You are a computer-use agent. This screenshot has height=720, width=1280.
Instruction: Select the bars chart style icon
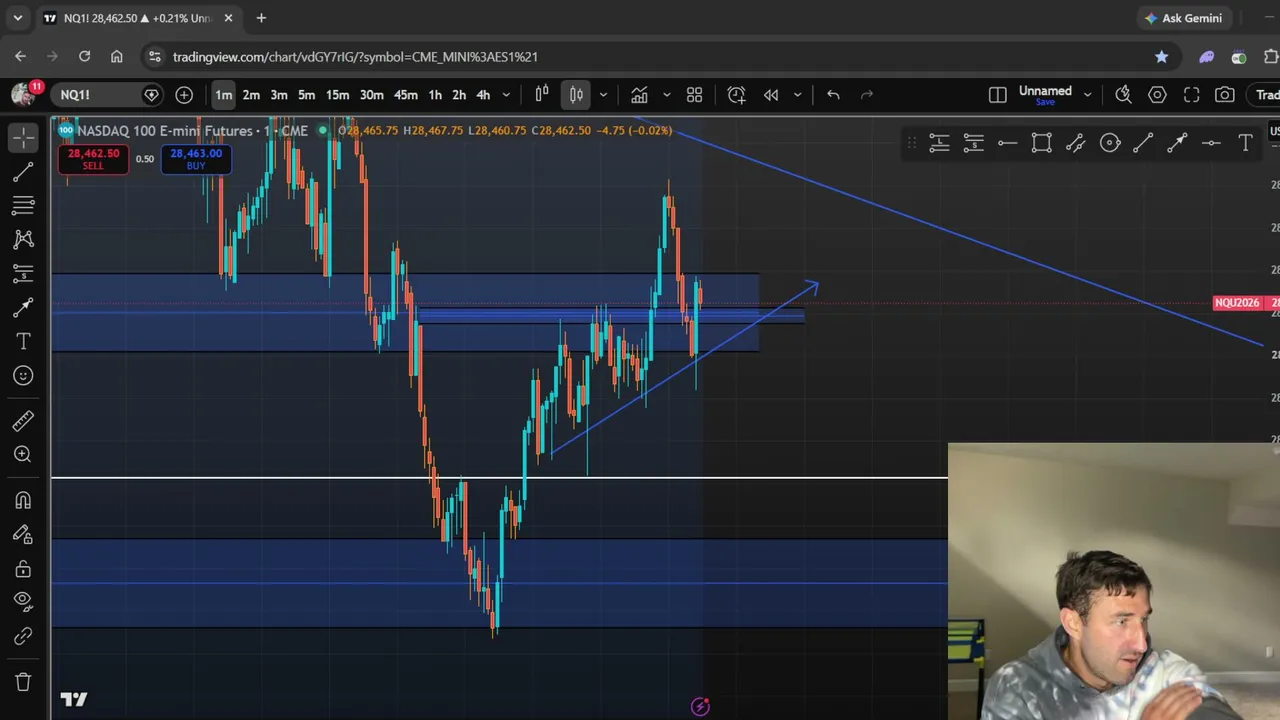[542, 95]
